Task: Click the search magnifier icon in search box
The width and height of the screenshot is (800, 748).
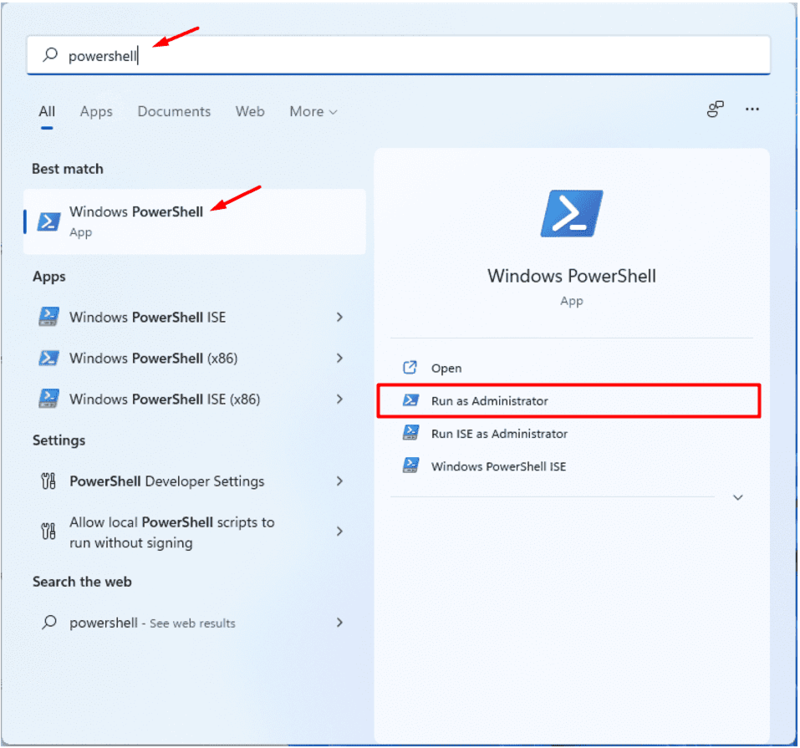Action: (x=50, y=54)
